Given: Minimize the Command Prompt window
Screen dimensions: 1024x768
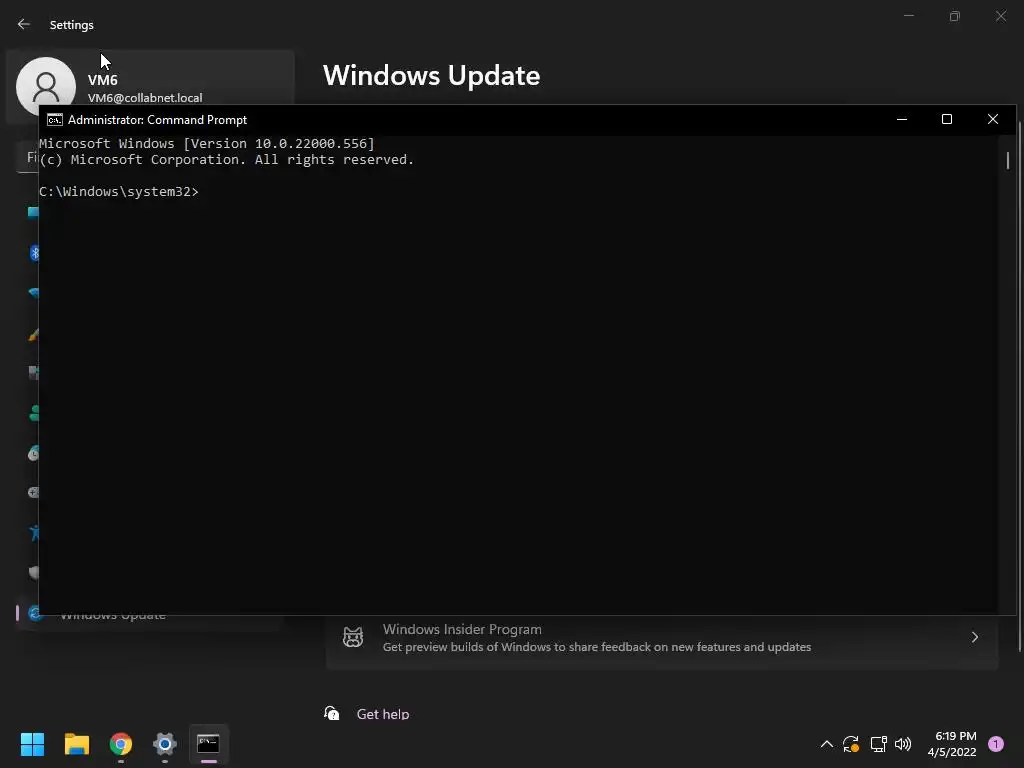Looking at the screenshot, I should pyautogui.click(x=902, y=120).
